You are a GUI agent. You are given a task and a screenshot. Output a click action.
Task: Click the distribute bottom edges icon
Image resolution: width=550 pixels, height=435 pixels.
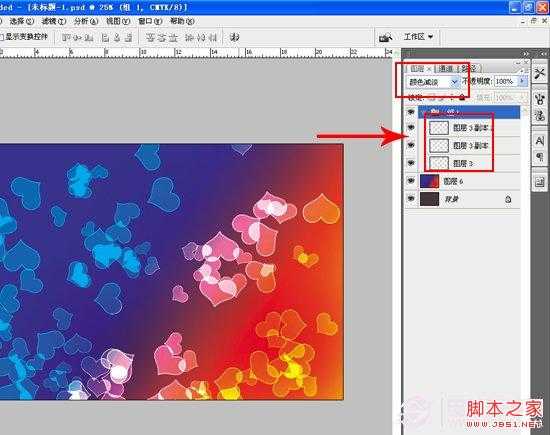coord(173,37)
